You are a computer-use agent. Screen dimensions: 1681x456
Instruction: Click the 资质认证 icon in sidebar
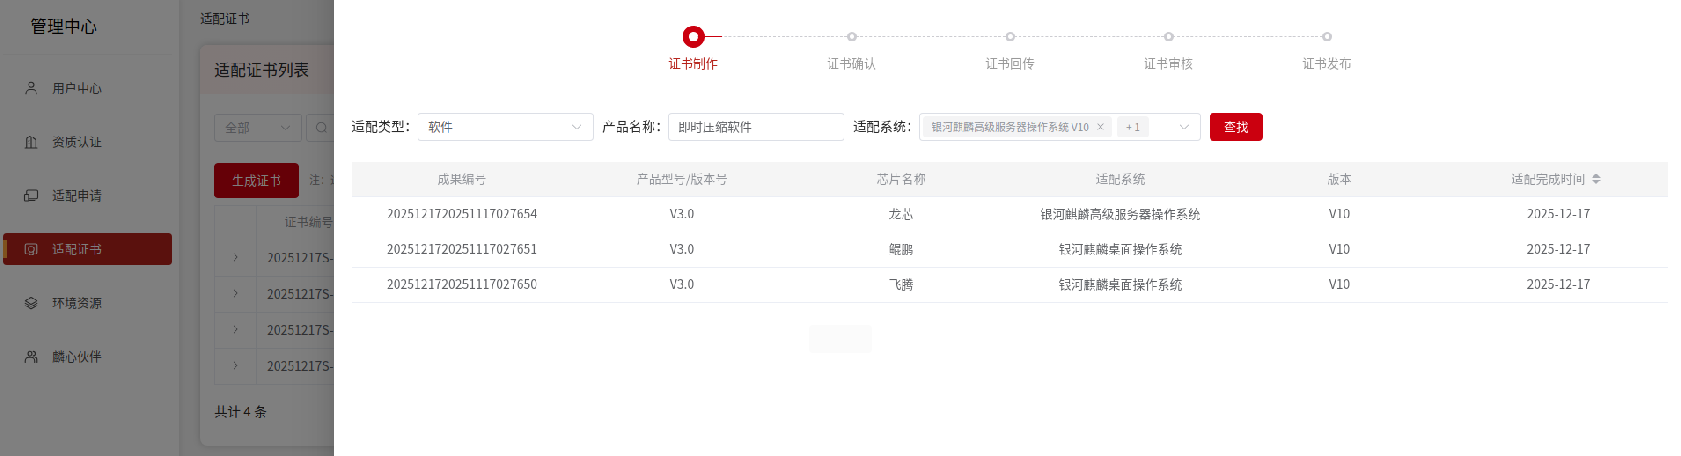[31, 142]
